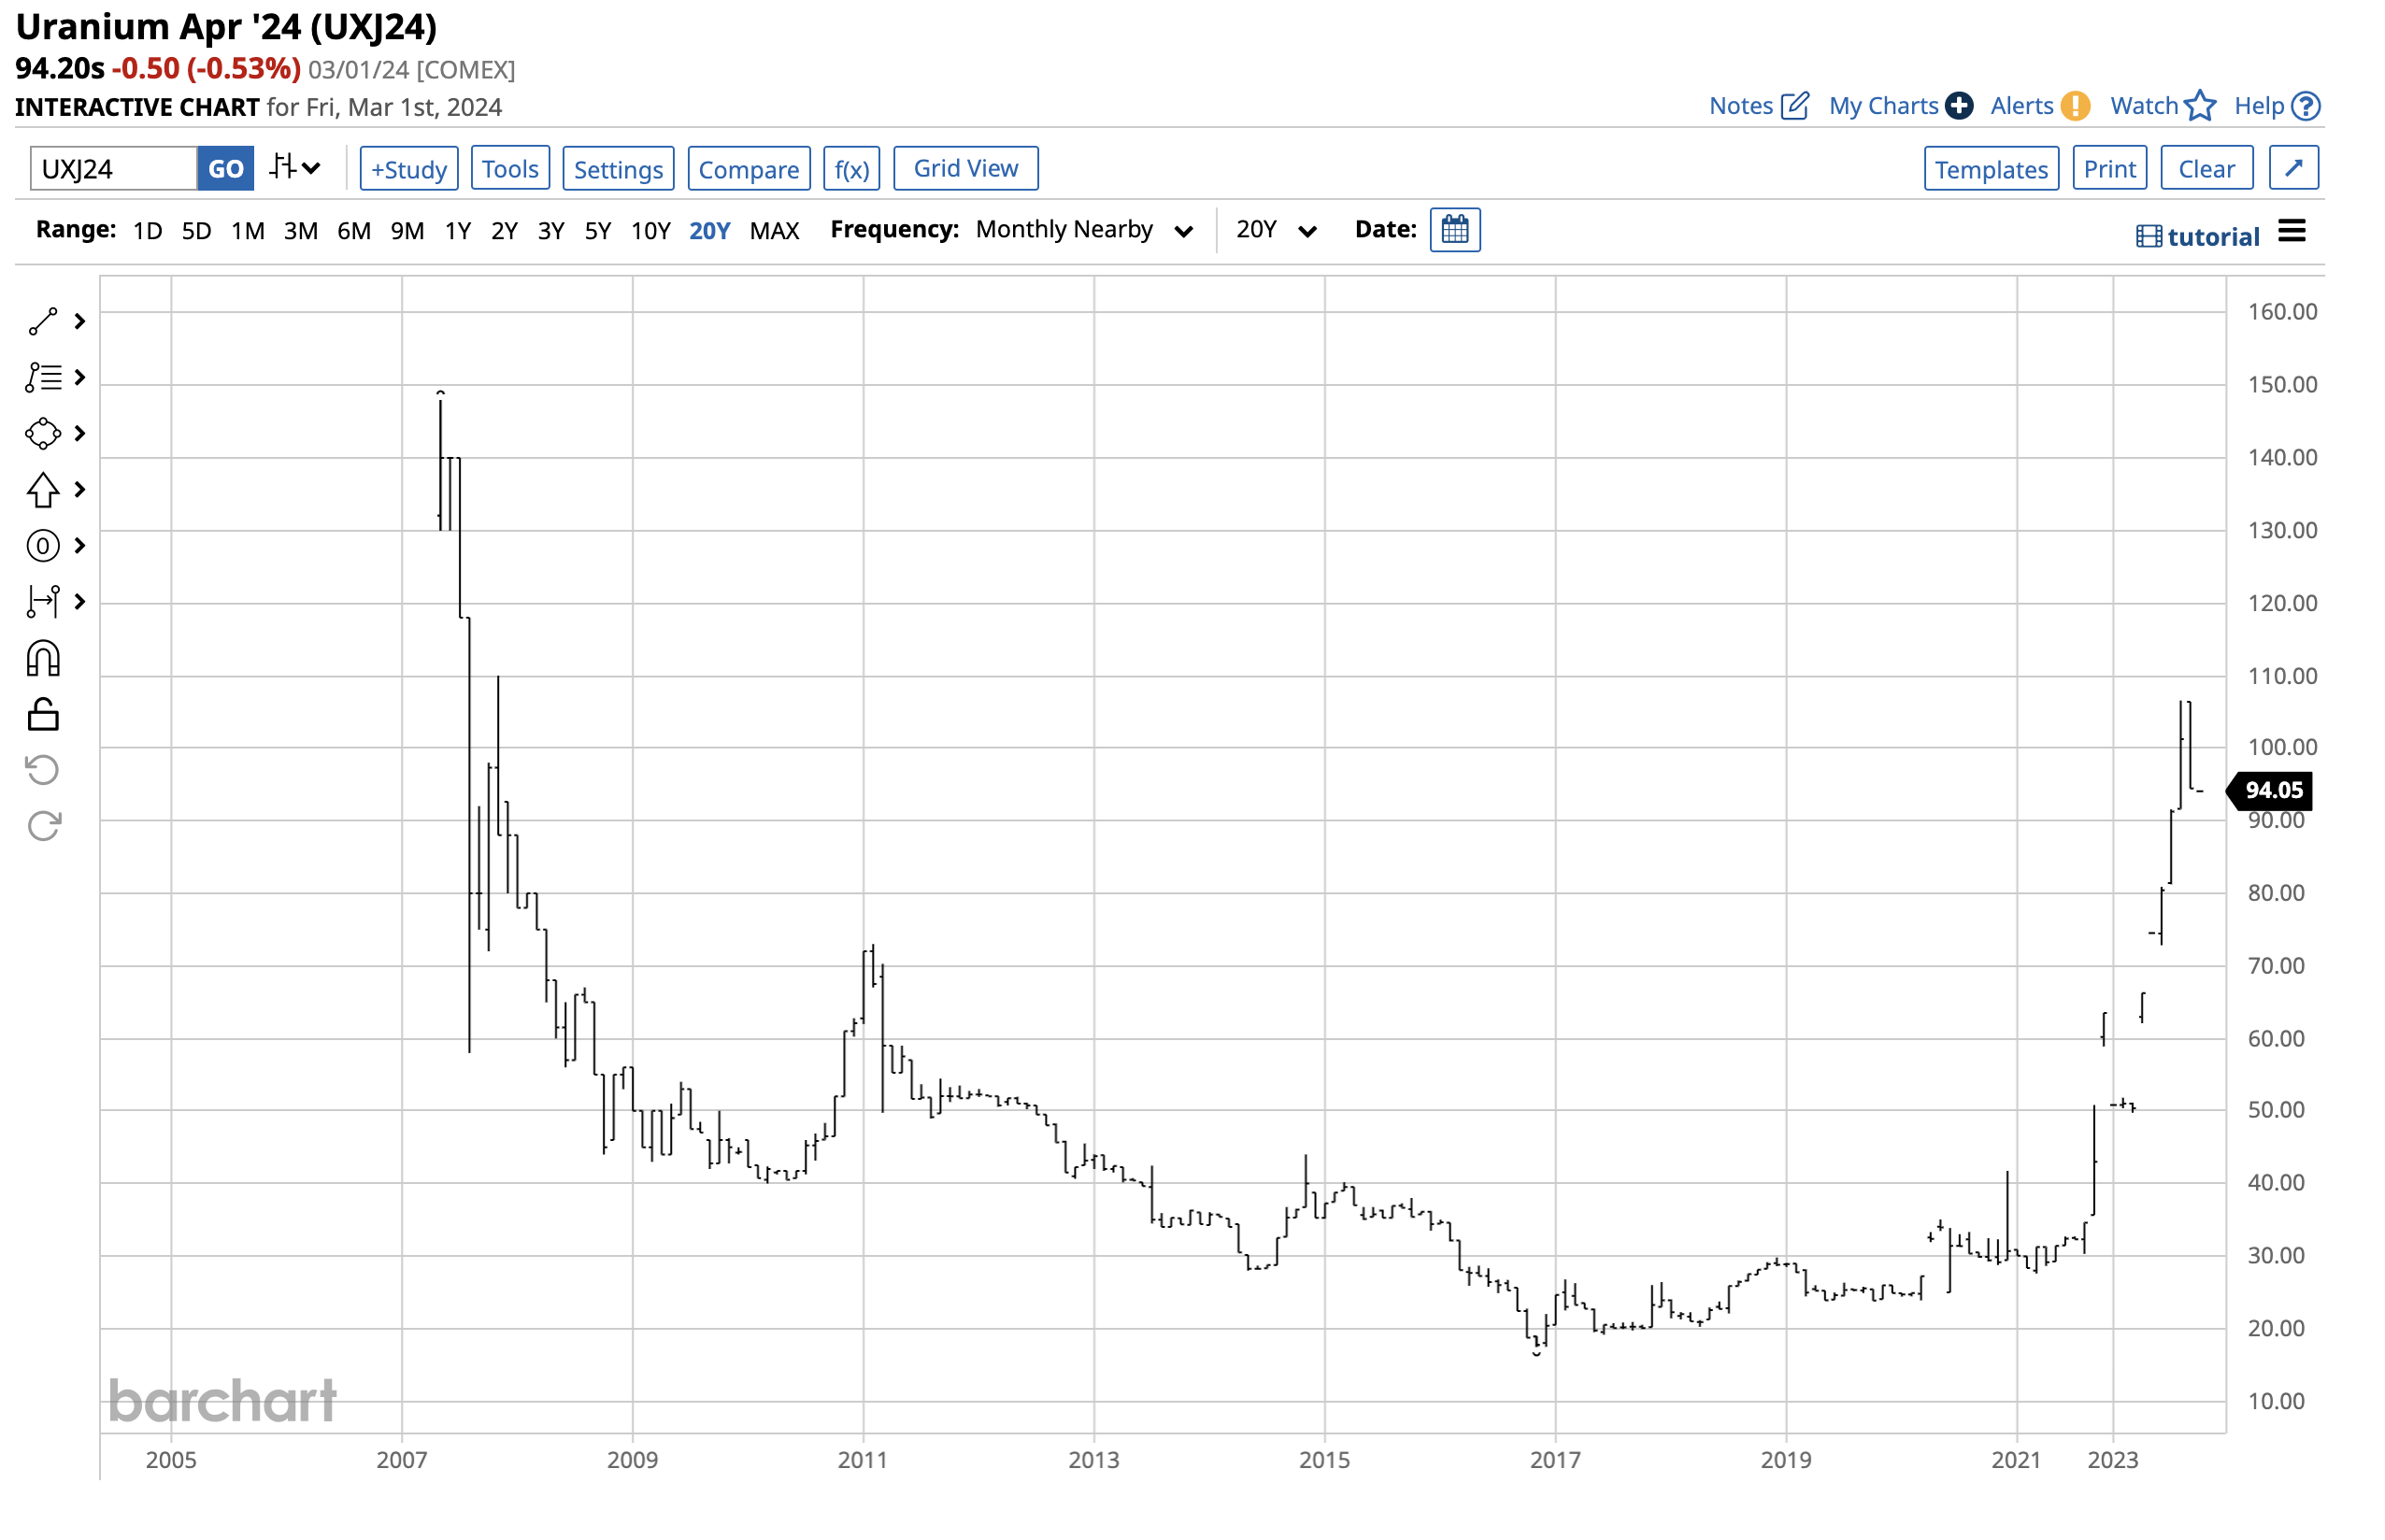
Task: Open chart Settings
Action: click(x=618, y=168)
